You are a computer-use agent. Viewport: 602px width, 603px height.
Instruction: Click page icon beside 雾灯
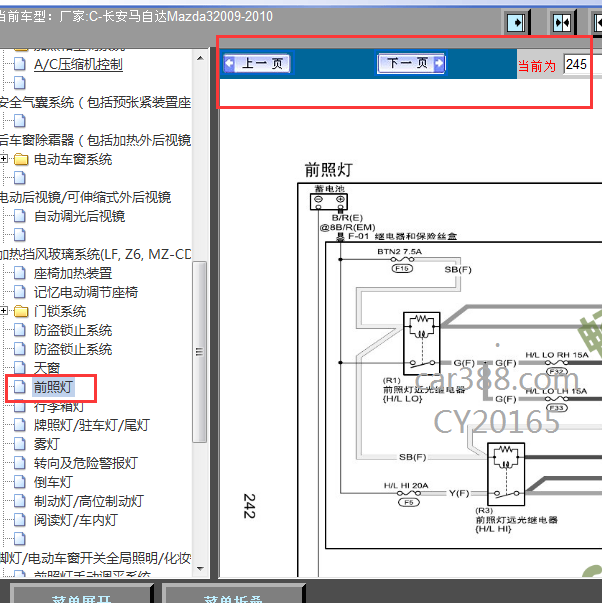pyautogui.click(x=20, y=444)
